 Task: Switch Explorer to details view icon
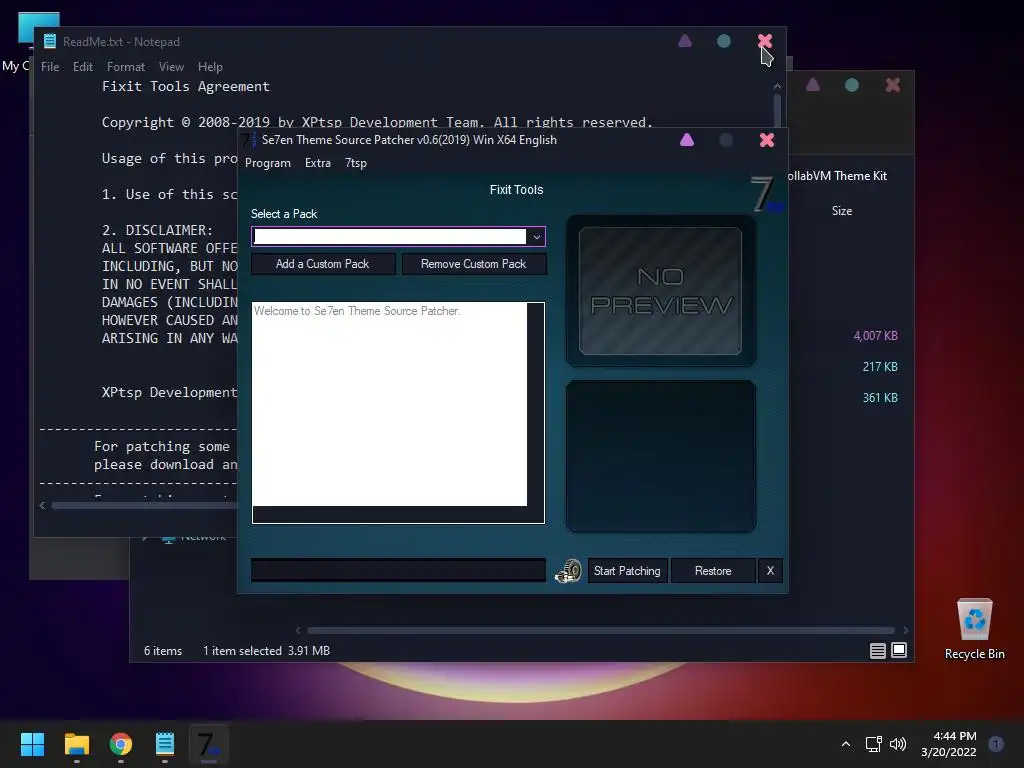(x=878, y=650)
